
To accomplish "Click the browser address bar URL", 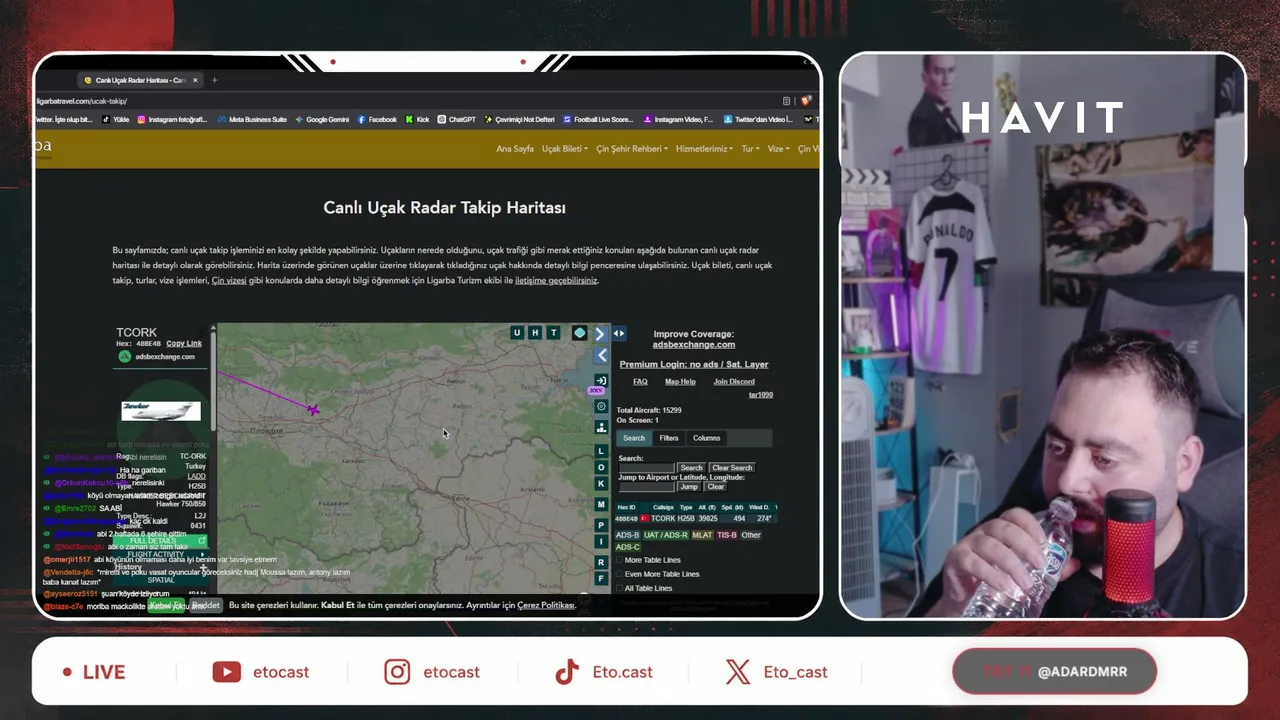I will [x=82, y=101].
